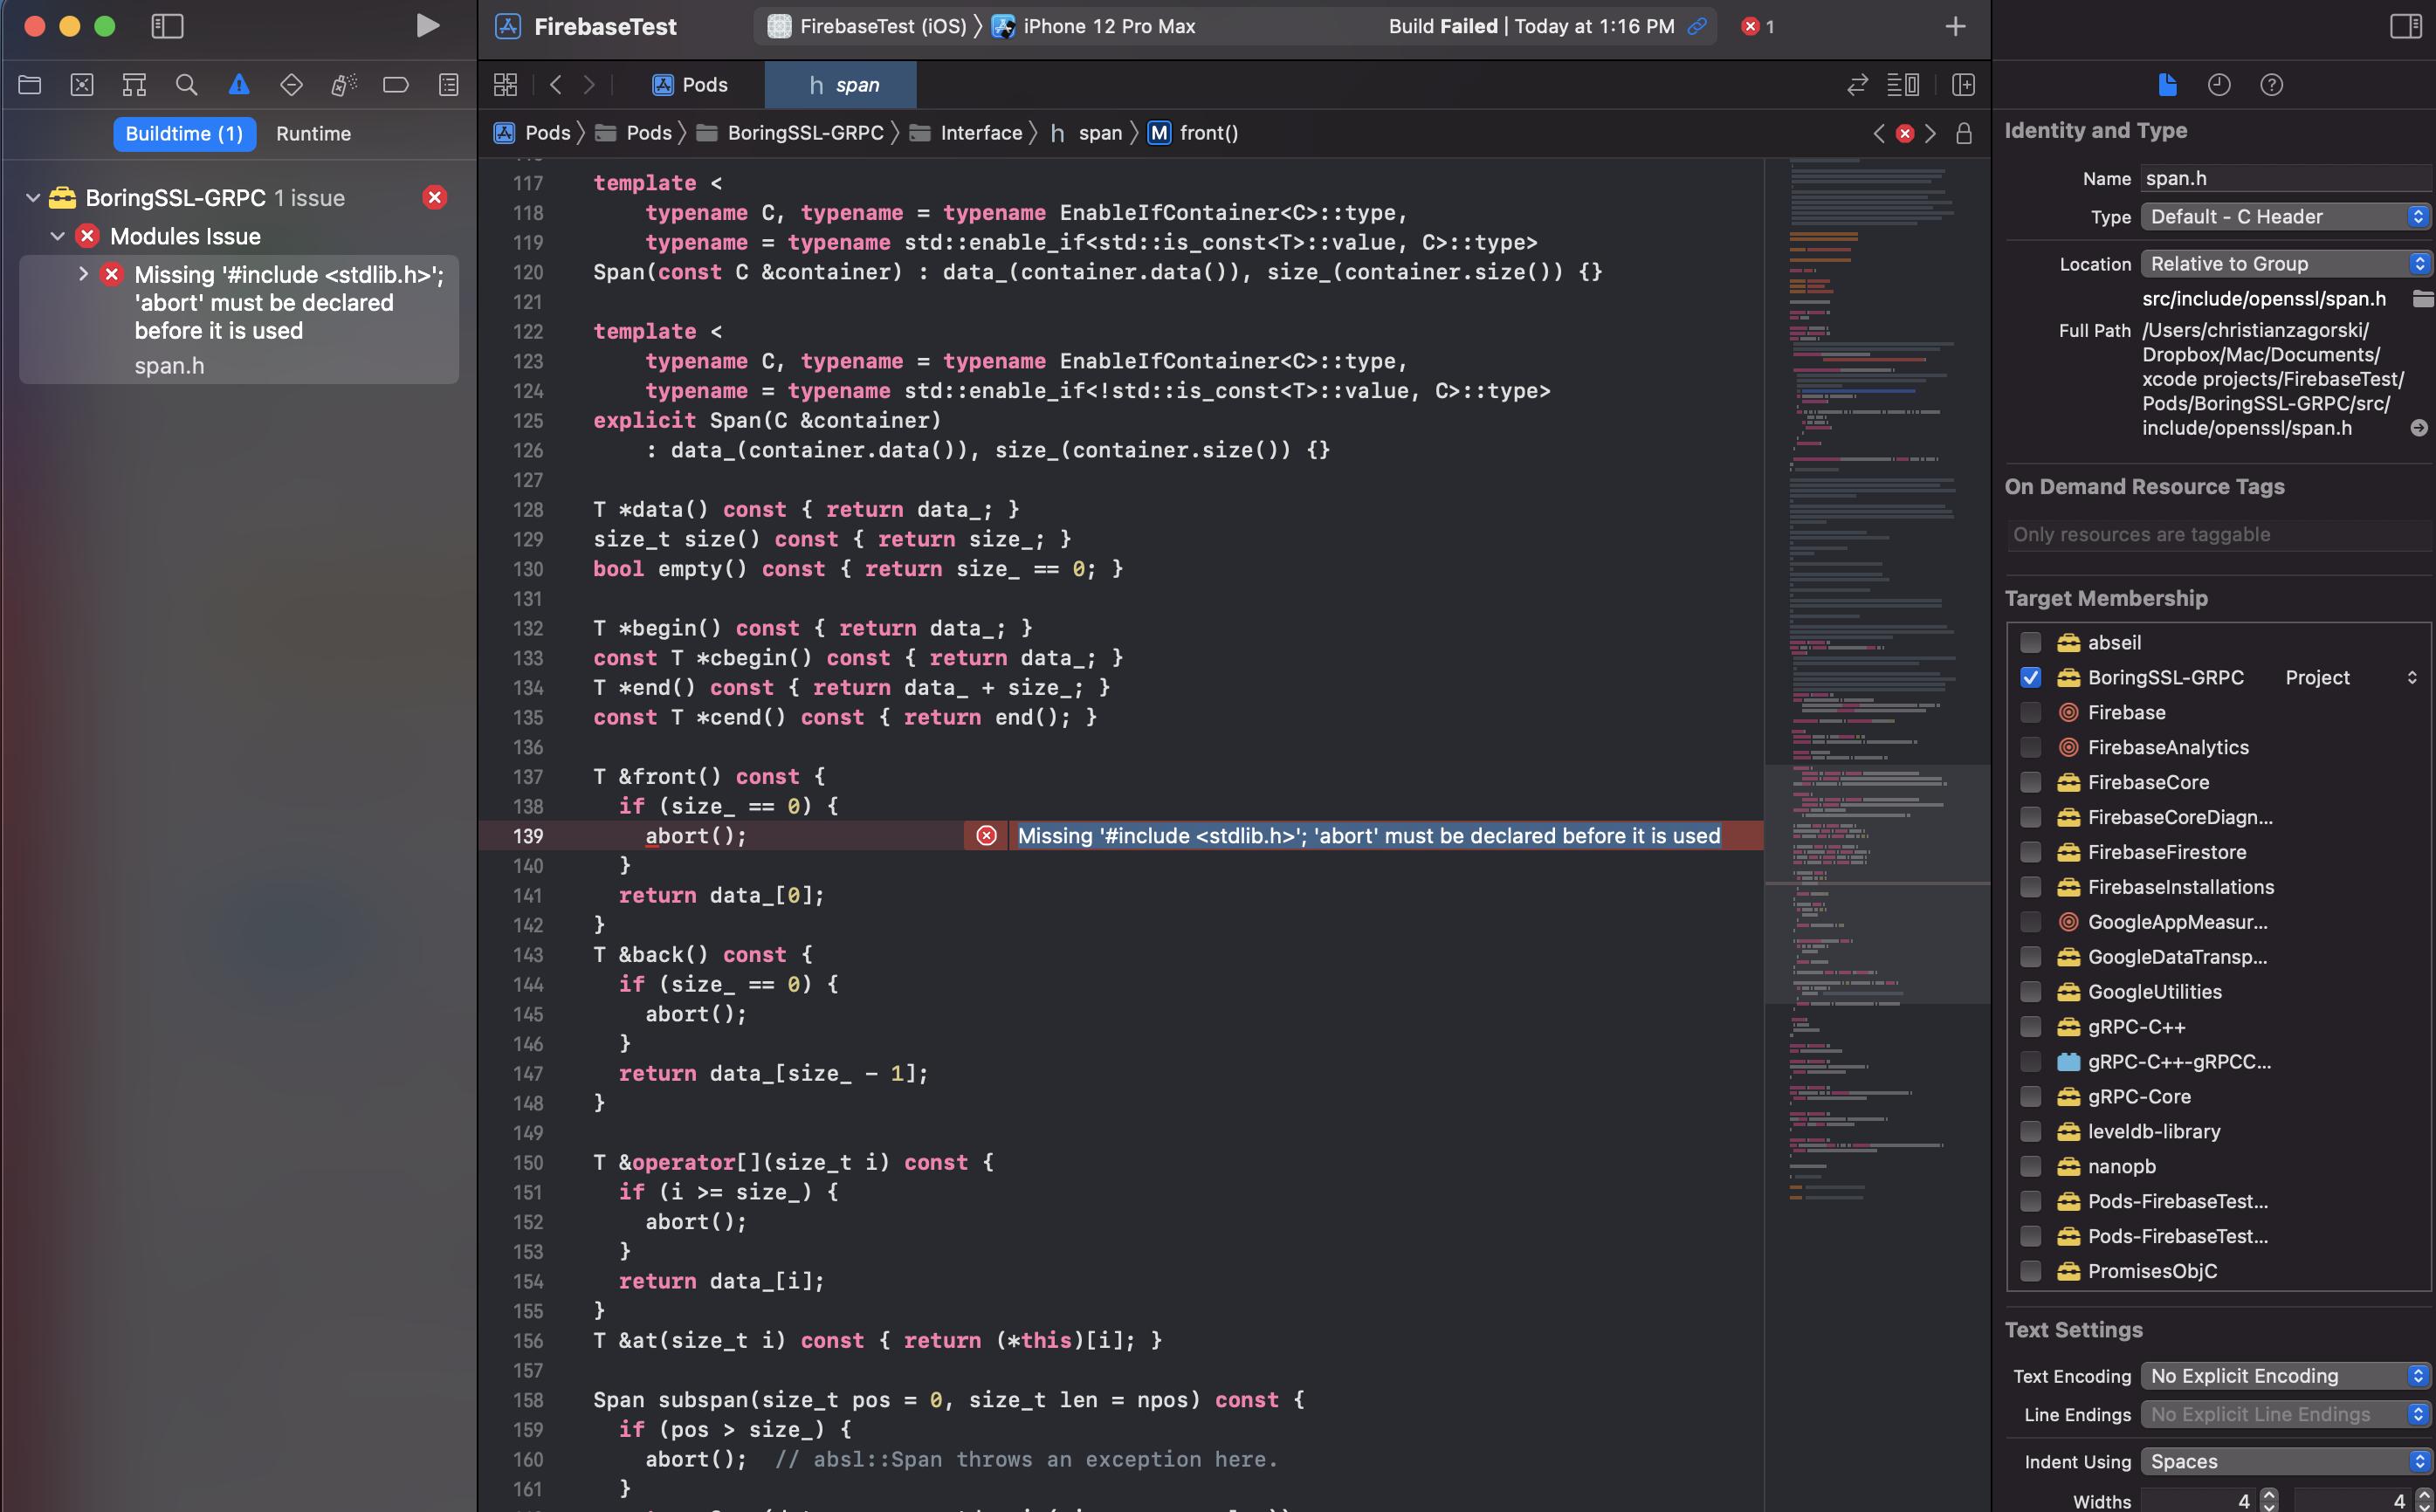The image size is (2436, 1512).
Task: Adjust the tab width stepper
Action: click(x=2268, y=1500)
